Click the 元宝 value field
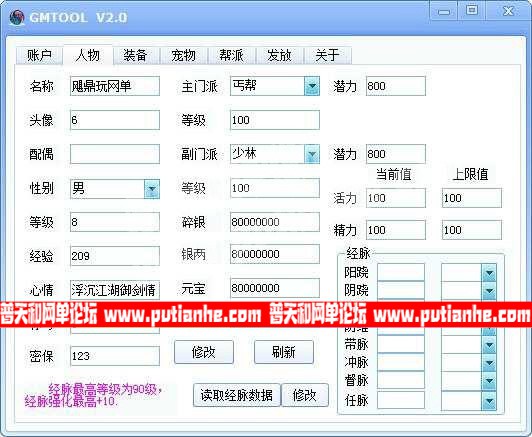The height and width of the screenshot is (437, 532). (x=274, y=288)
